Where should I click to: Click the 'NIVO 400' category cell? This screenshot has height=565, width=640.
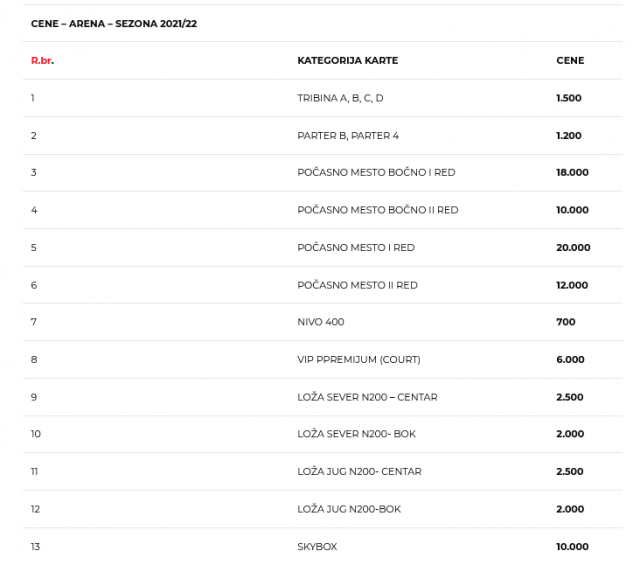320,322
